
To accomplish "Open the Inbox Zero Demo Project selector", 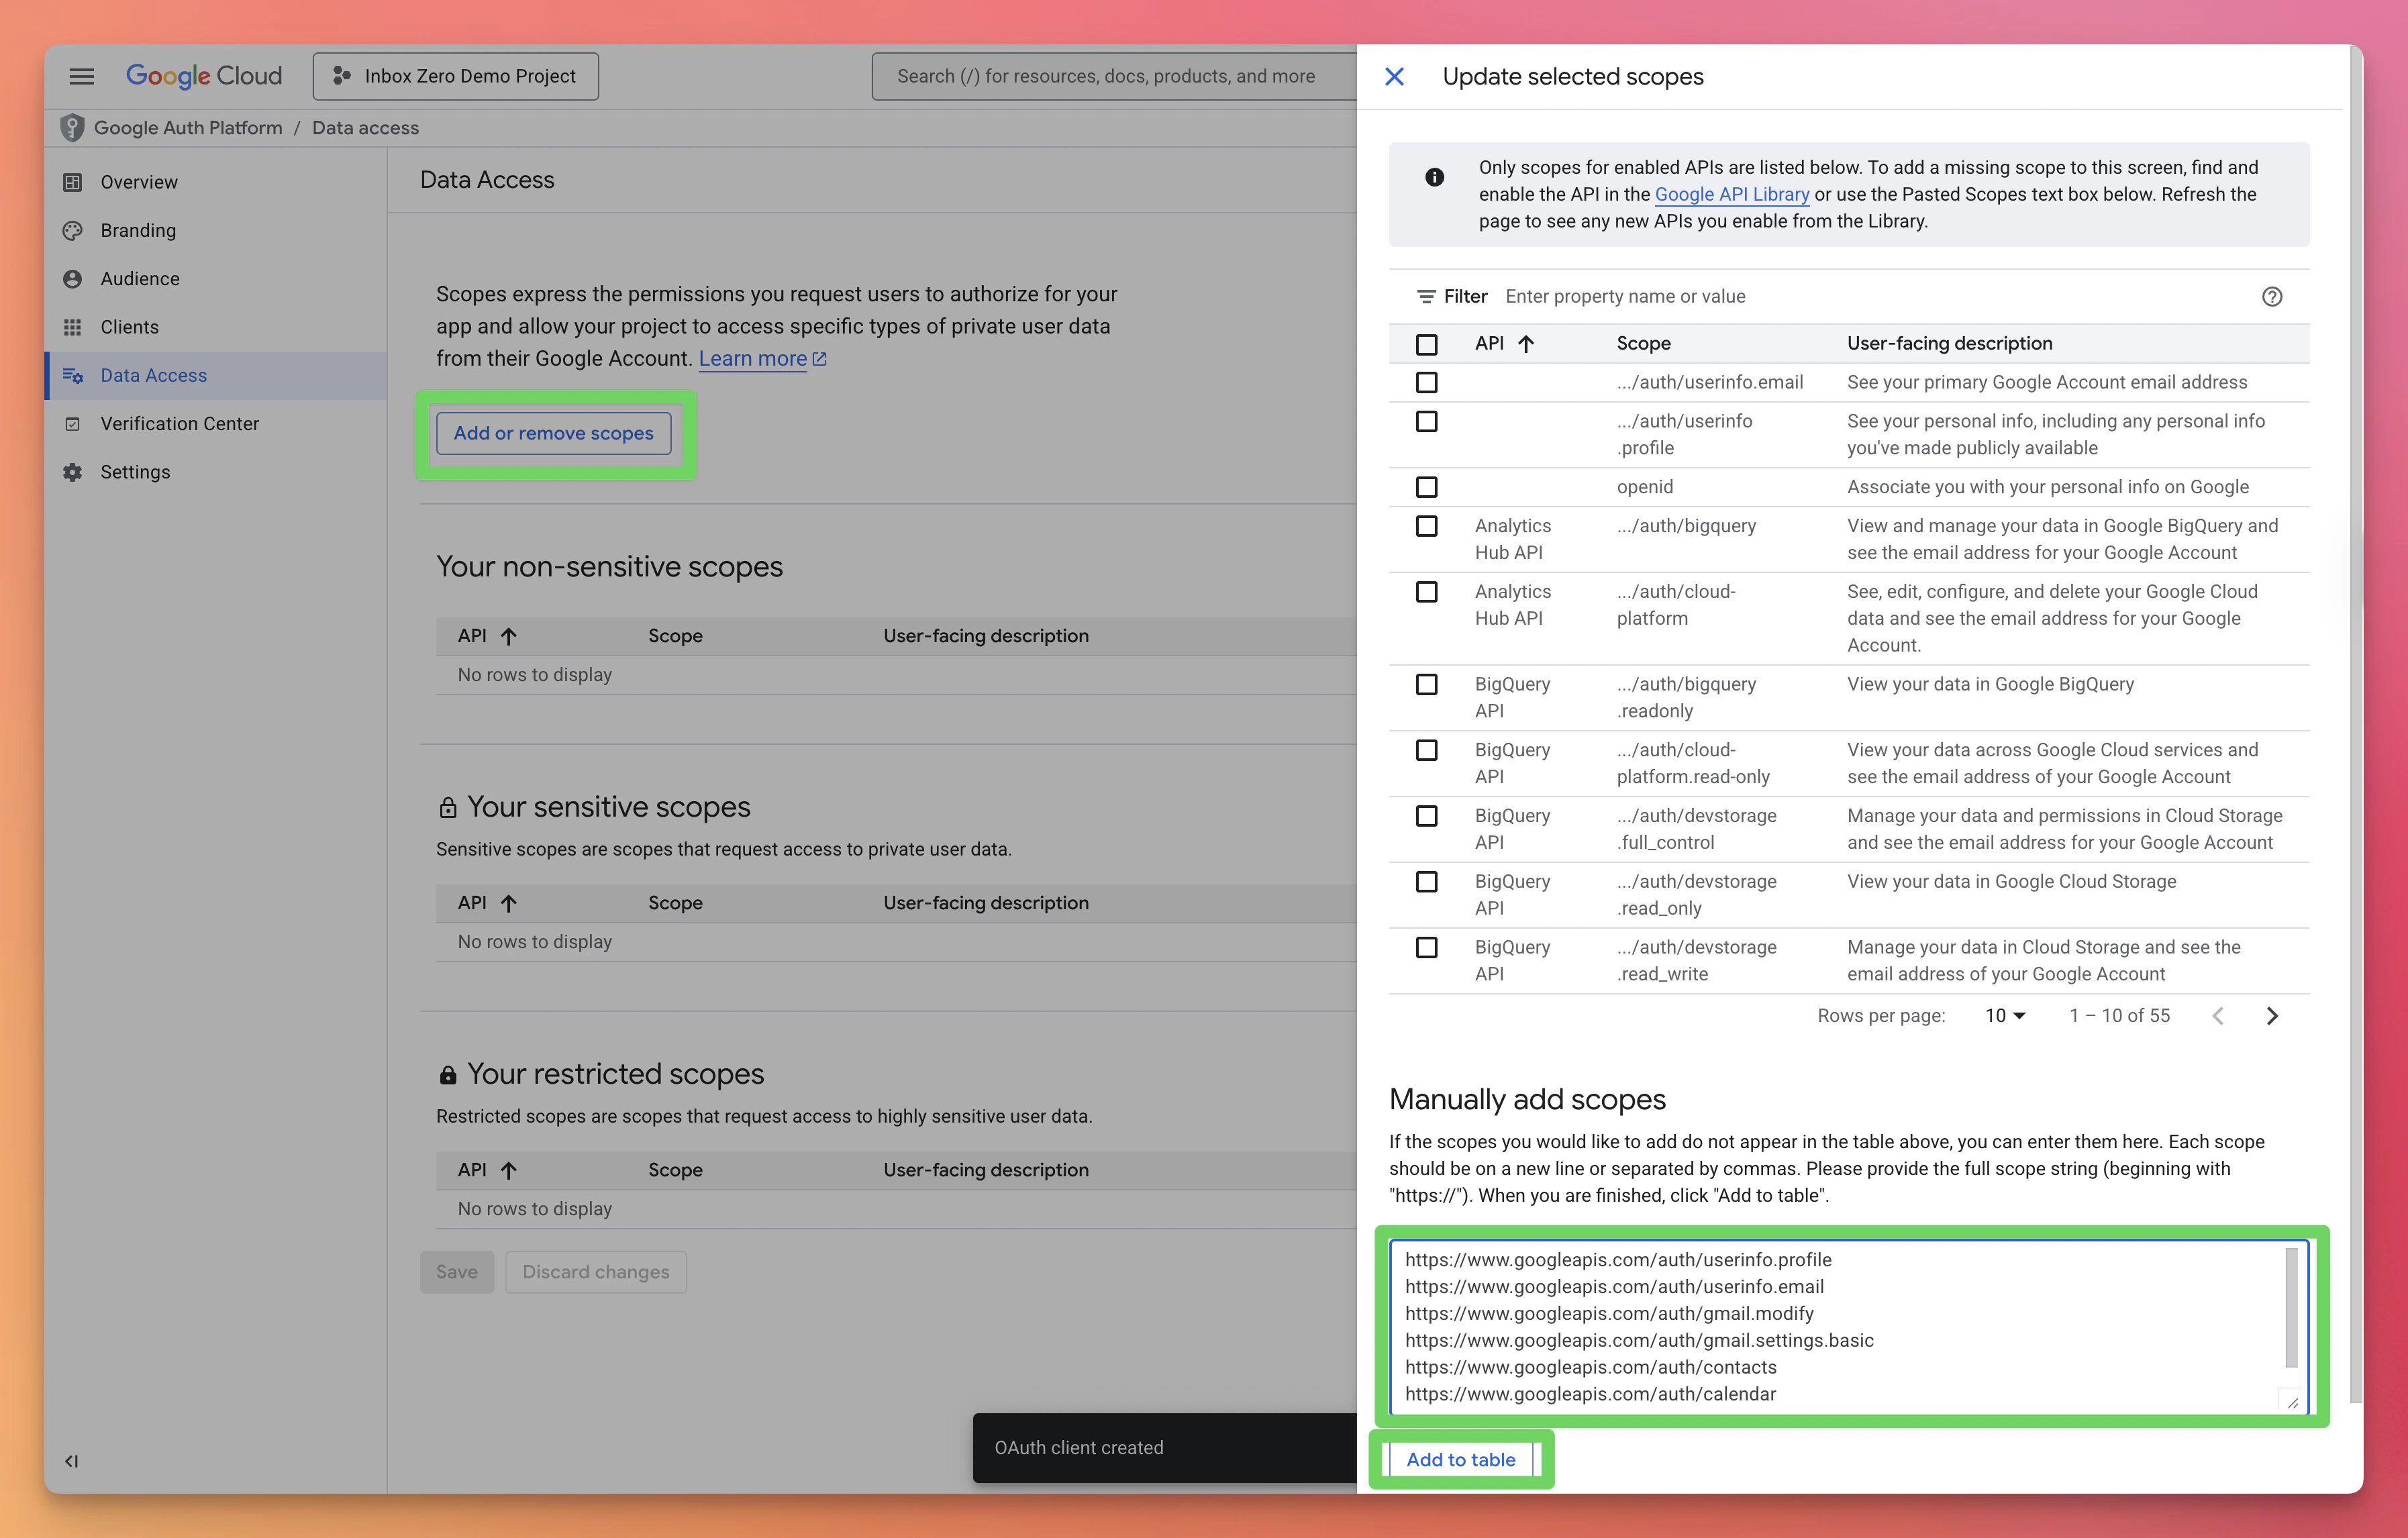I will click(456, 76).
